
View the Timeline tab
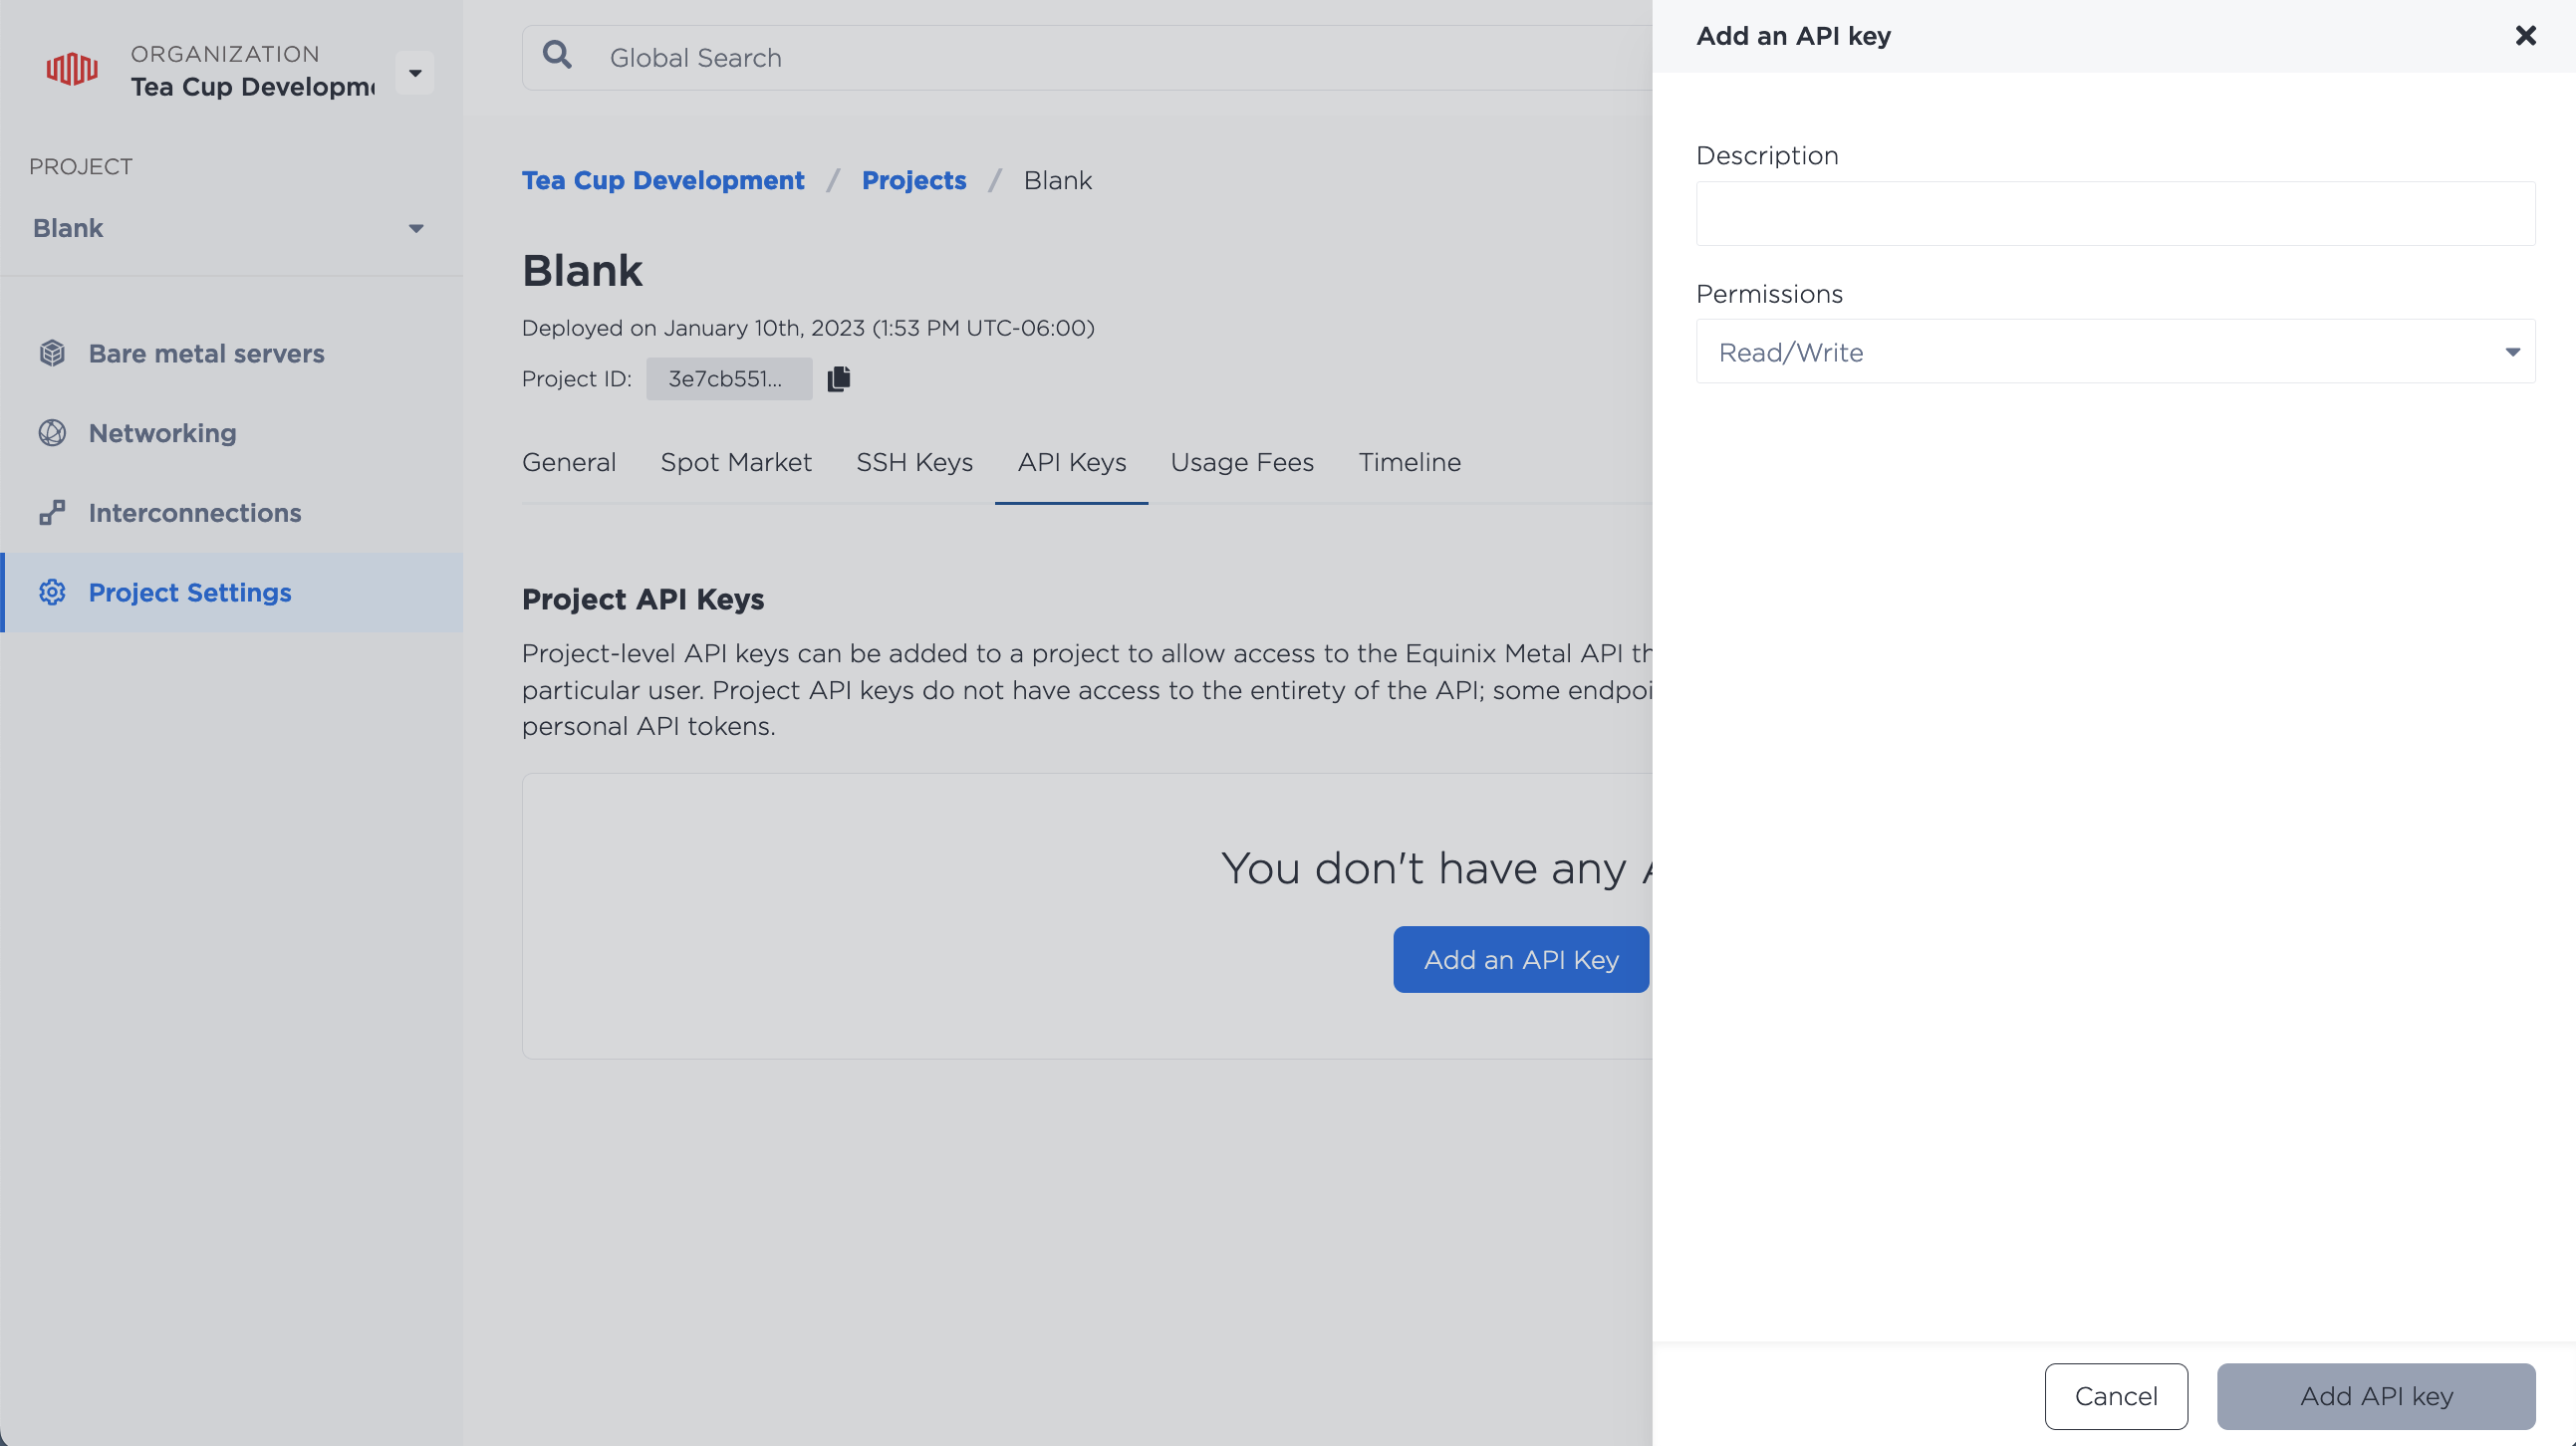click(1409, 462)
